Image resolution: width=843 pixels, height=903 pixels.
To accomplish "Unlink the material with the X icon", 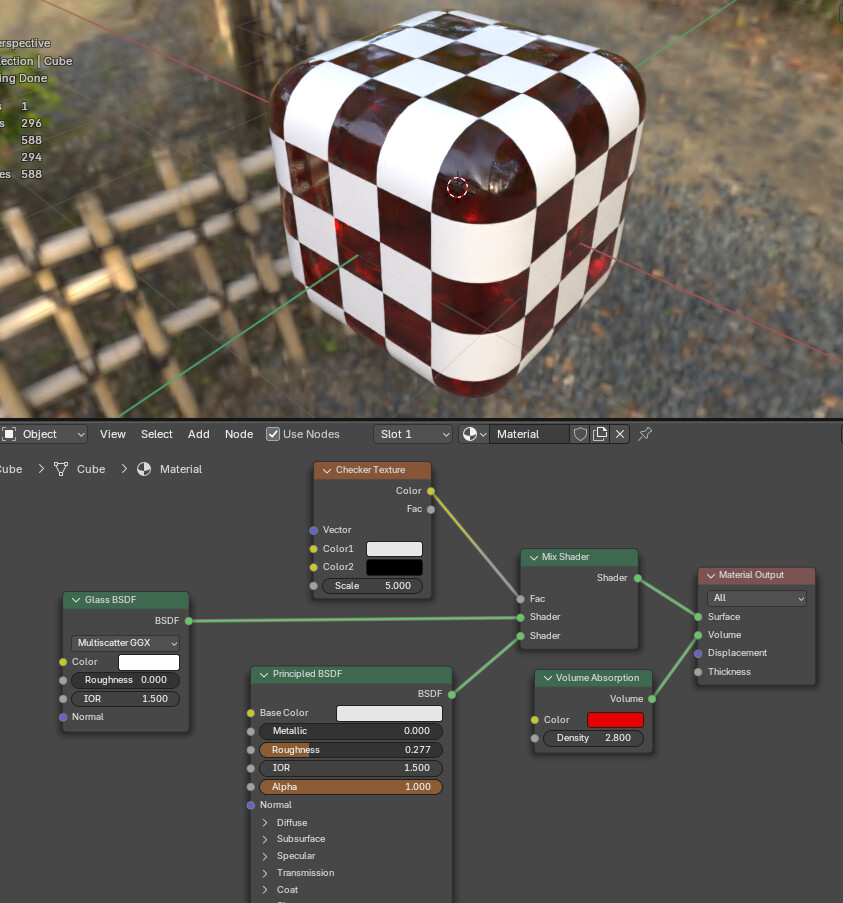I will (x=620, y=434).
